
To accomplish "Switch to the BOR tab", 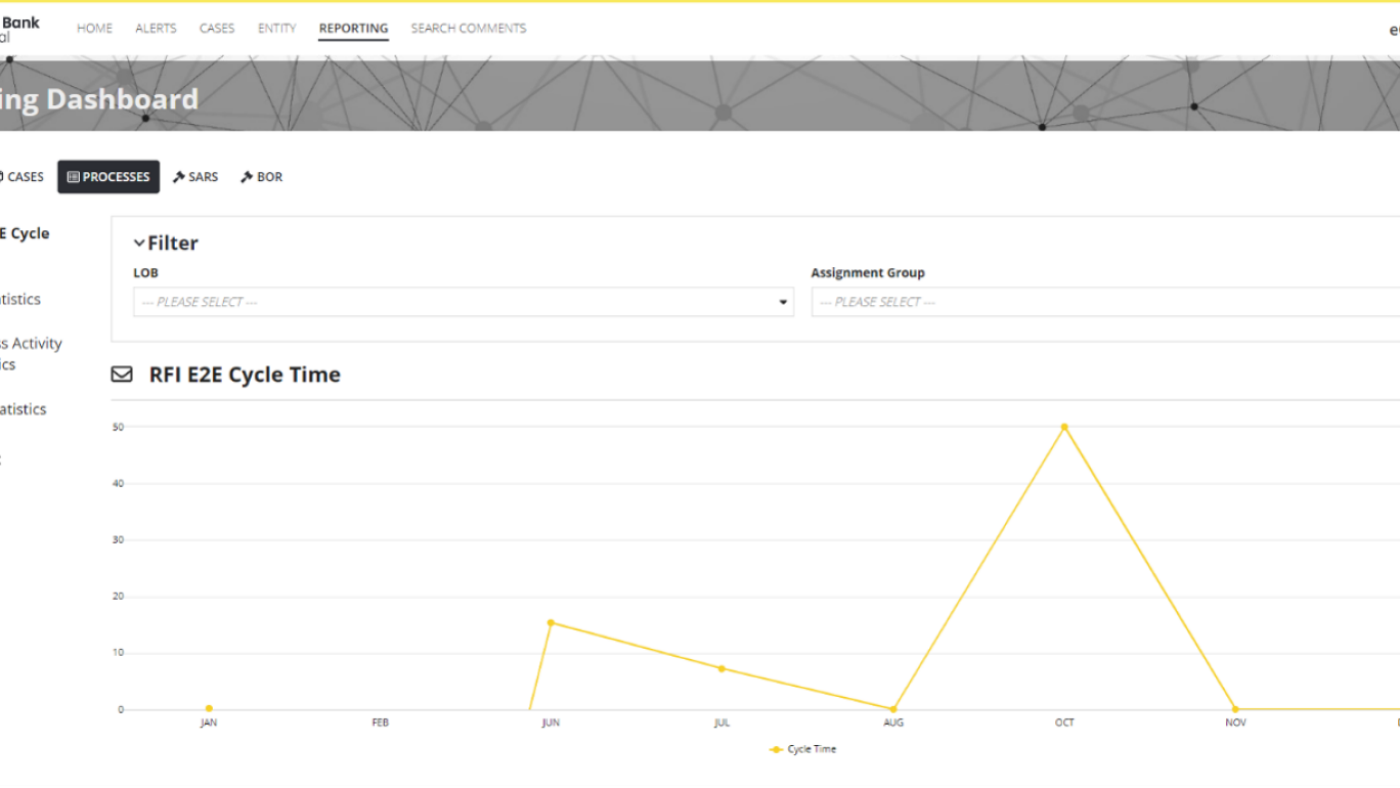I will coord(269,177).
